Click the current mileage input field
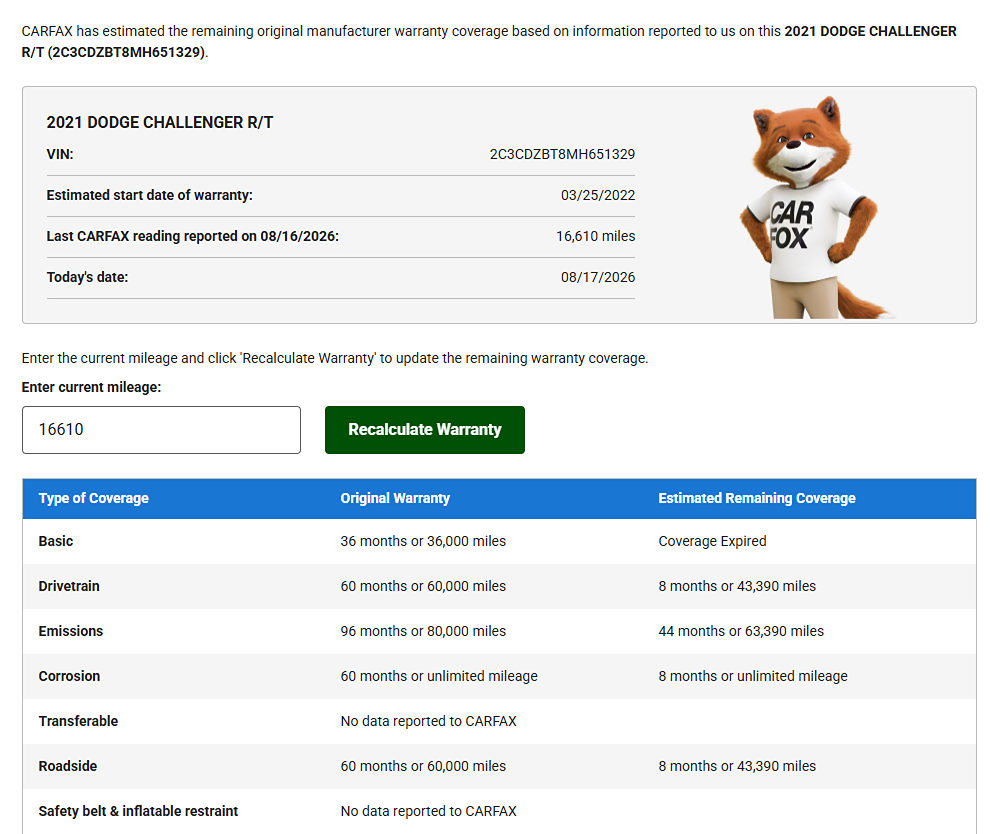 (x=162, y=430)
